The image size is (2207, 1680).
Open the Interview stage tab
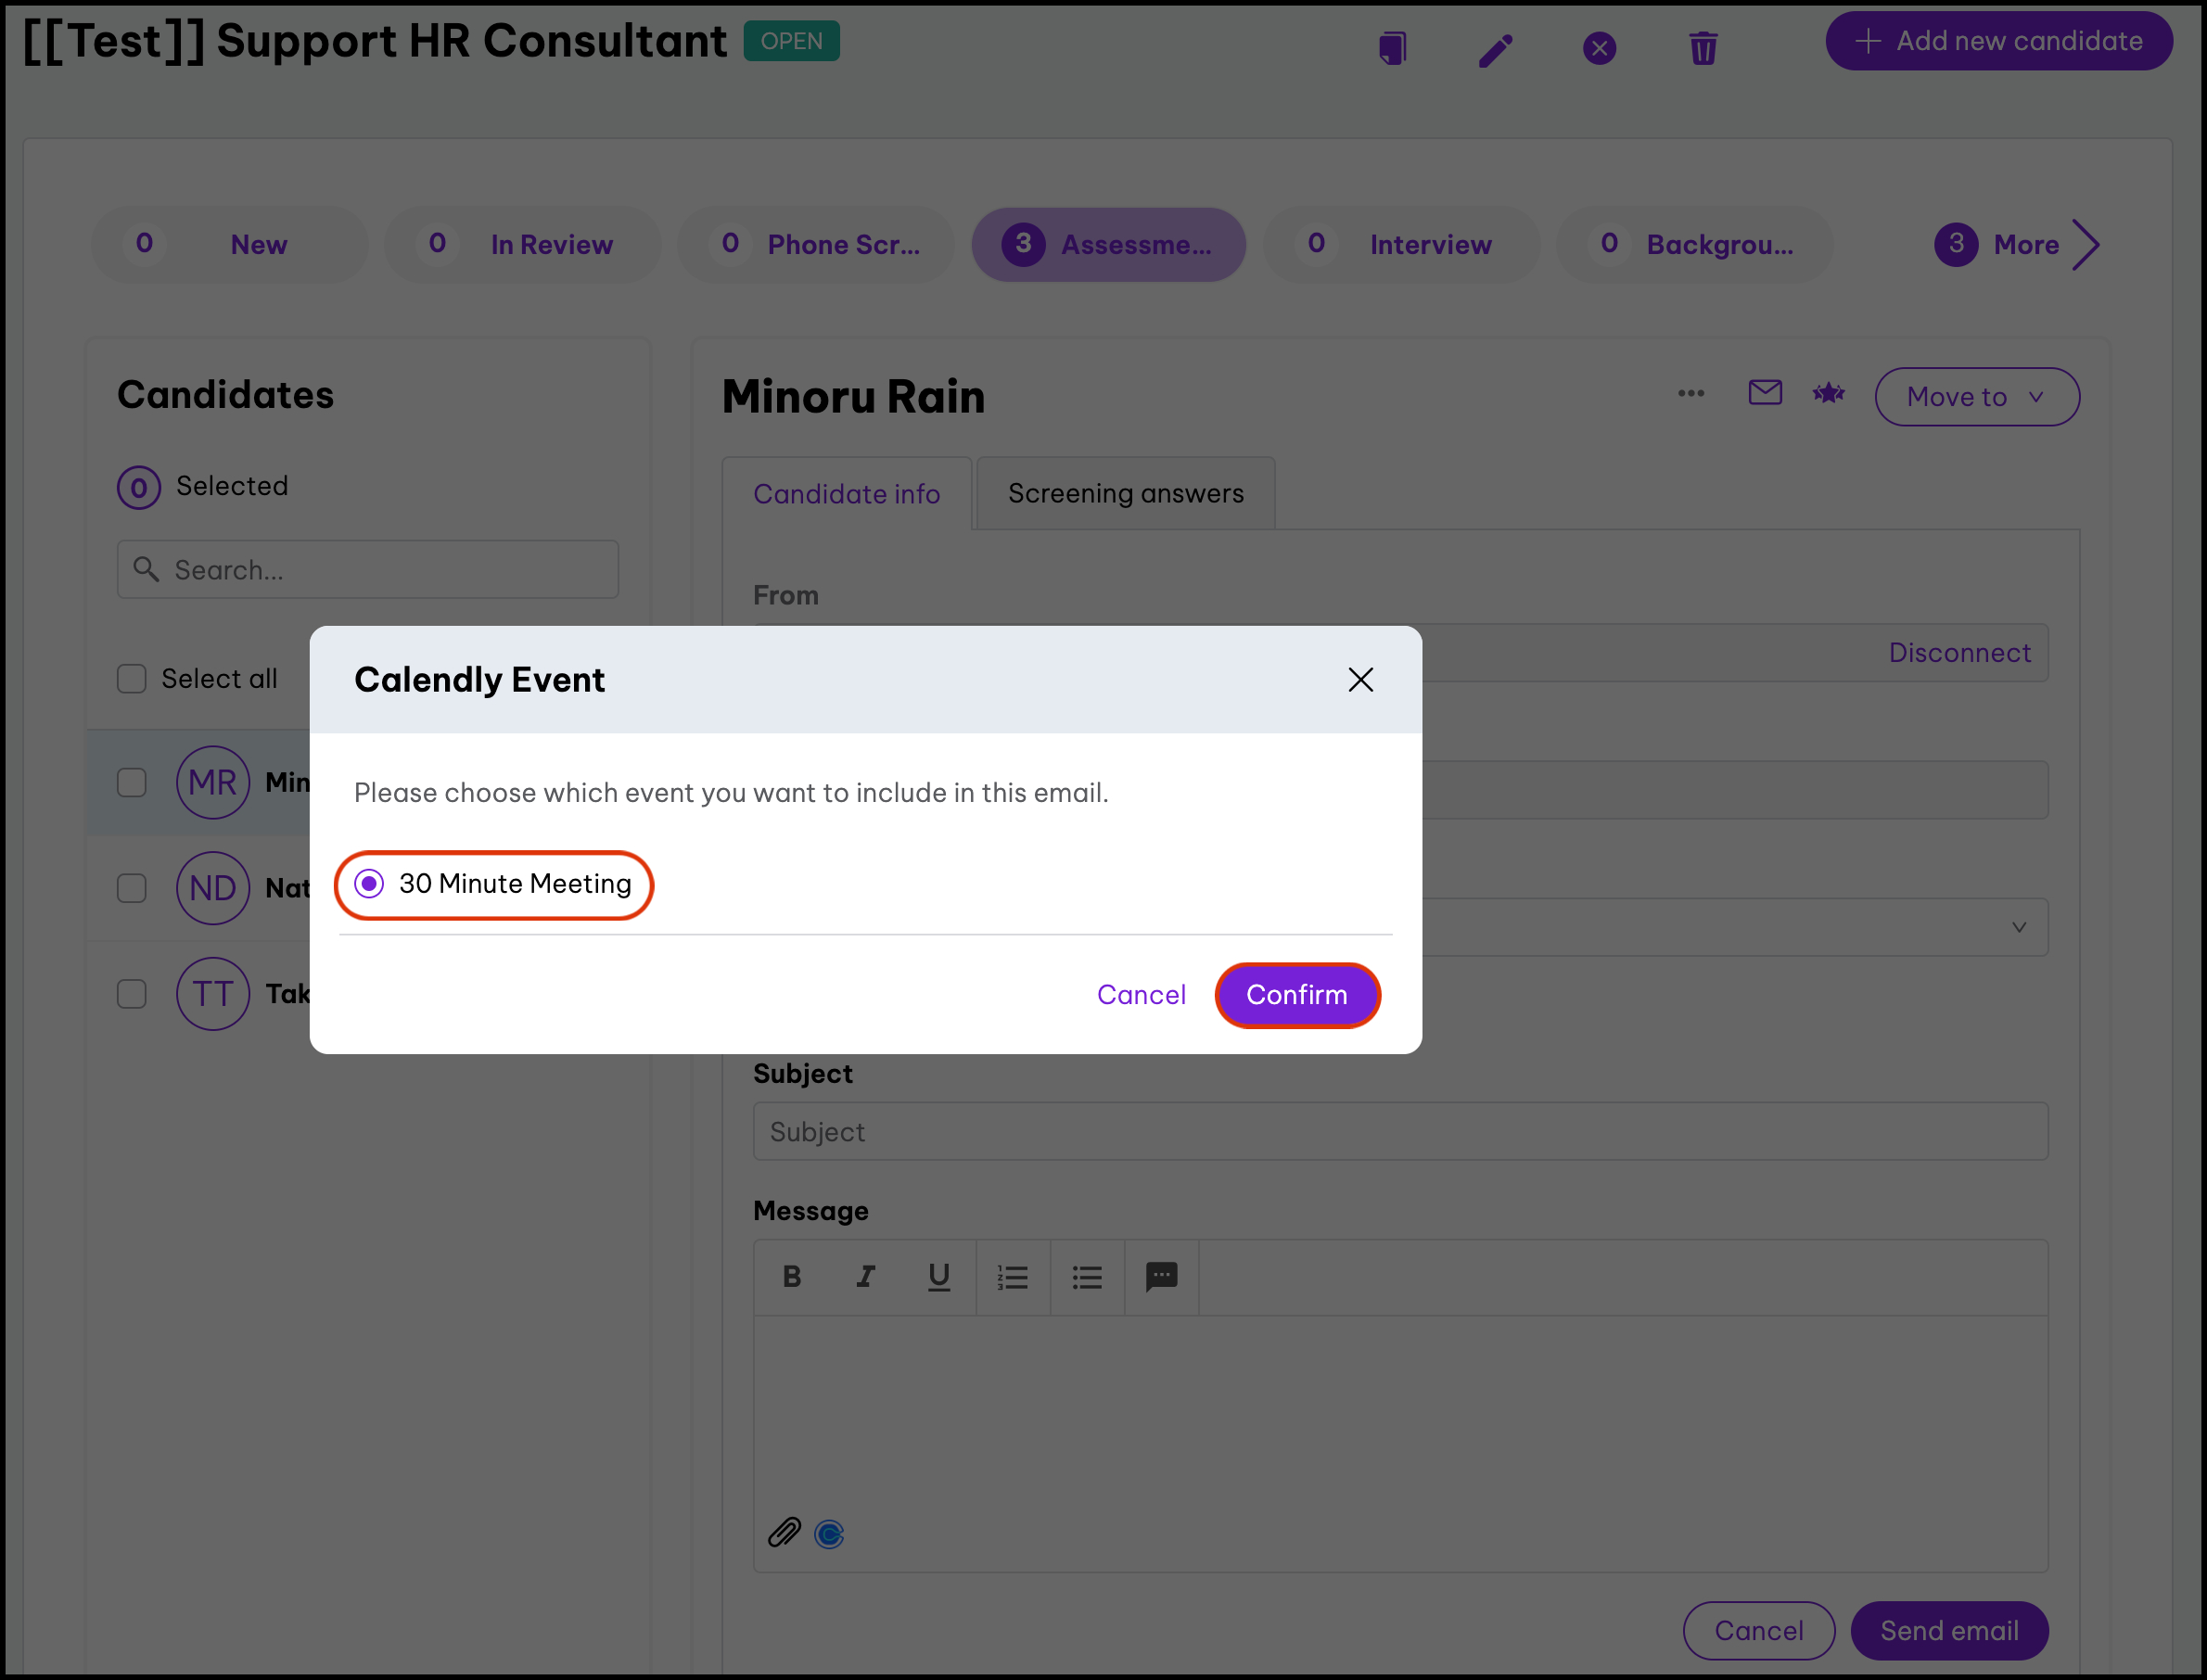(1401, 245)
